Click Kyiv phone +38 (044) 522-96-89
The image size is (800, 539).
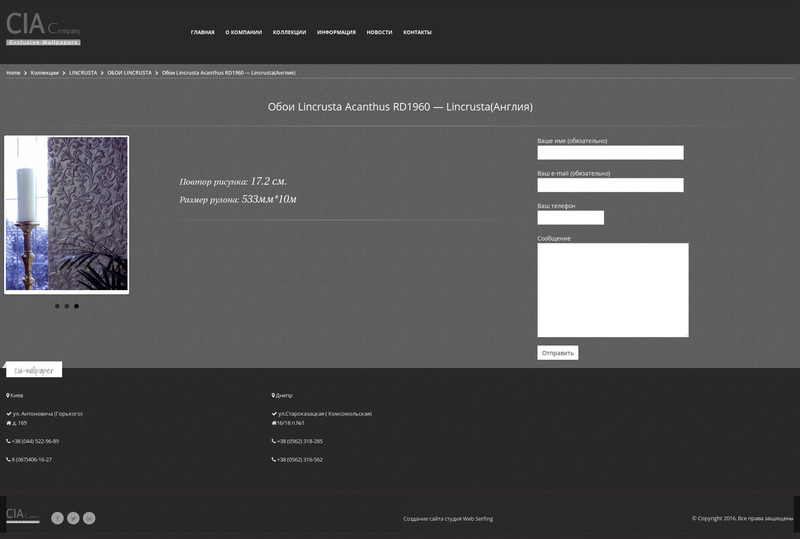35,442
